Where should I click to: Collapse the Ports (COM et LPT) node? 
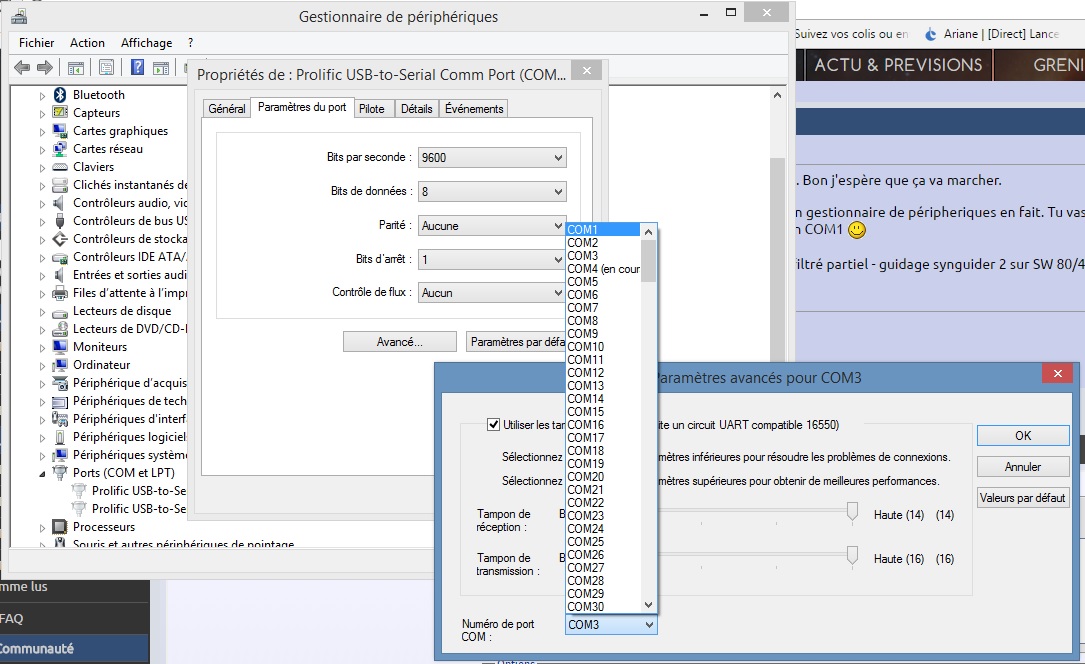coord(42,474)
